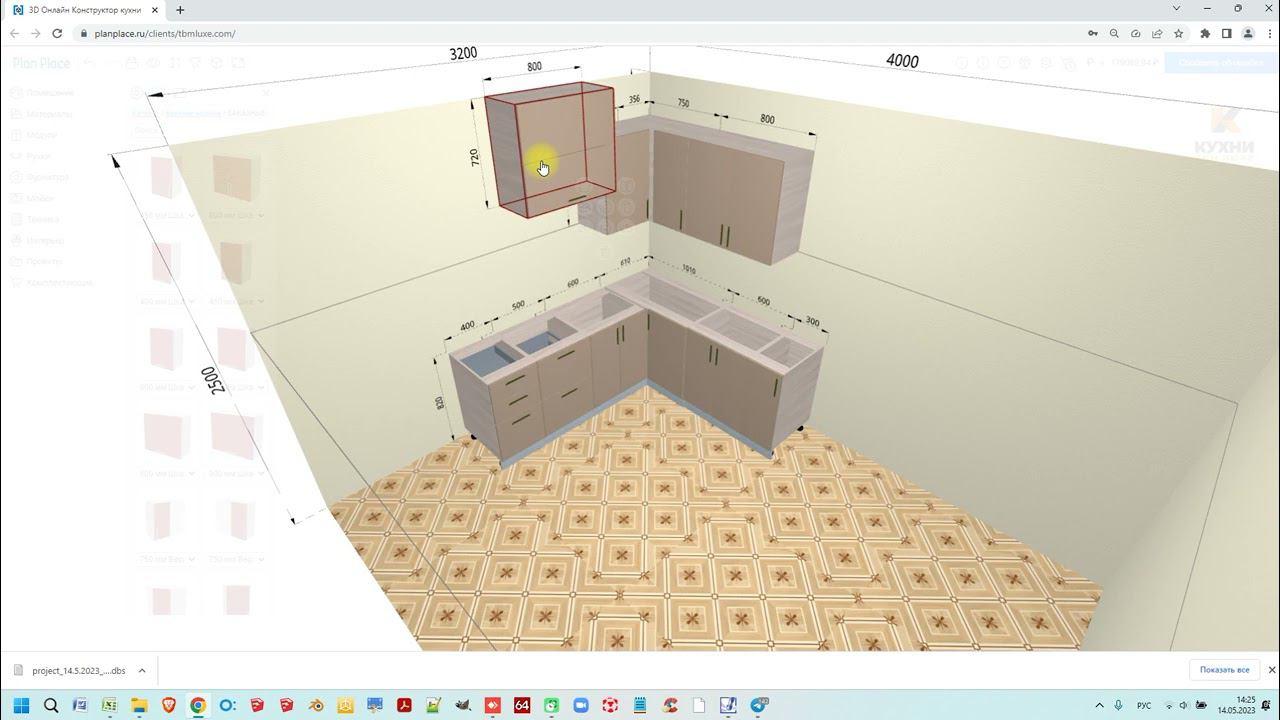The width and height of the screenshot is (1280, 720).
Task: Bookmark this page with the star icon
Action: point(1179,33)
